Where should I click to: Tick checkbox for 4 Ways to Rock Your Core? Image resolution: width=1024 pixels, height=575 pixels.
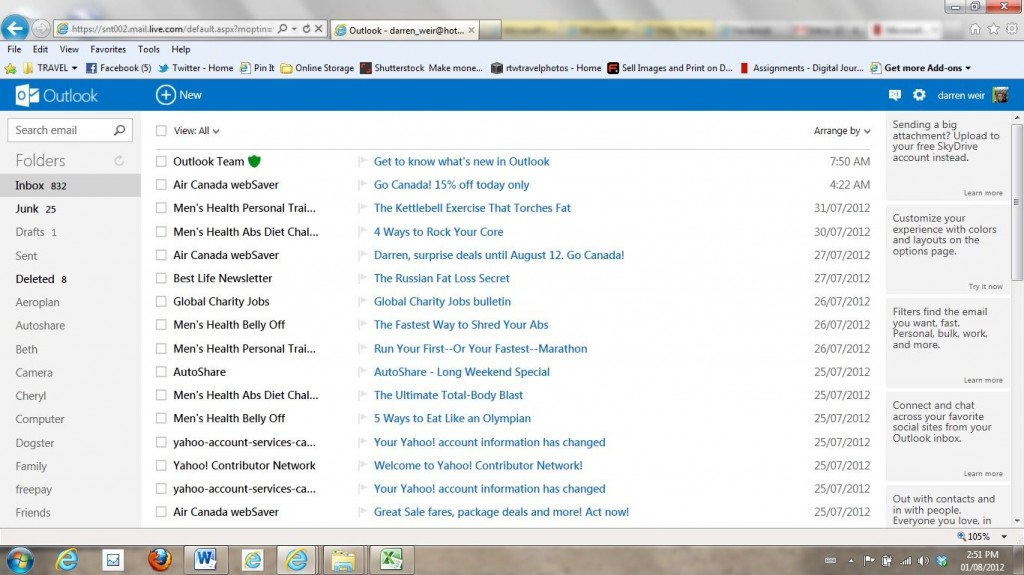click(161, 231)
